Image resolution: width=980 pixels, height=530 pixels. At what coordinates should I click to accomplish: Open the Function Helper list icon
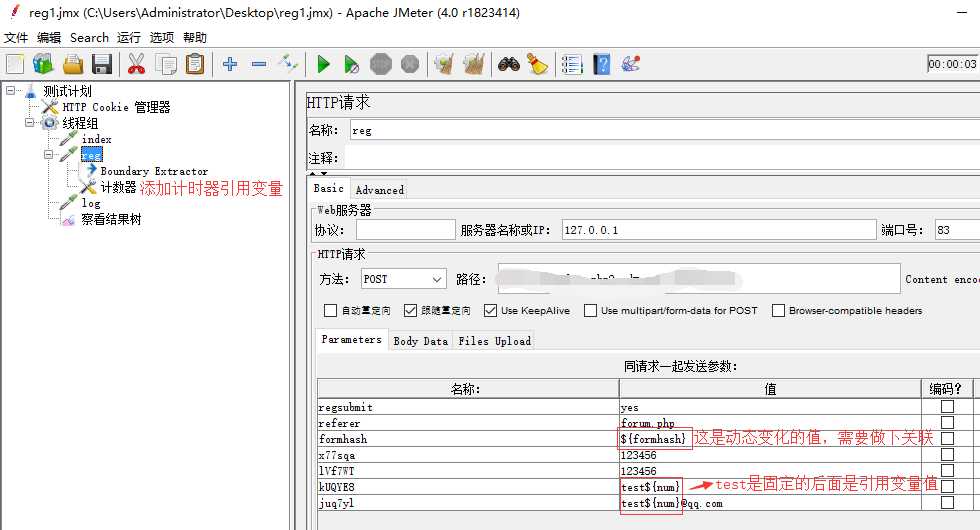571,64
